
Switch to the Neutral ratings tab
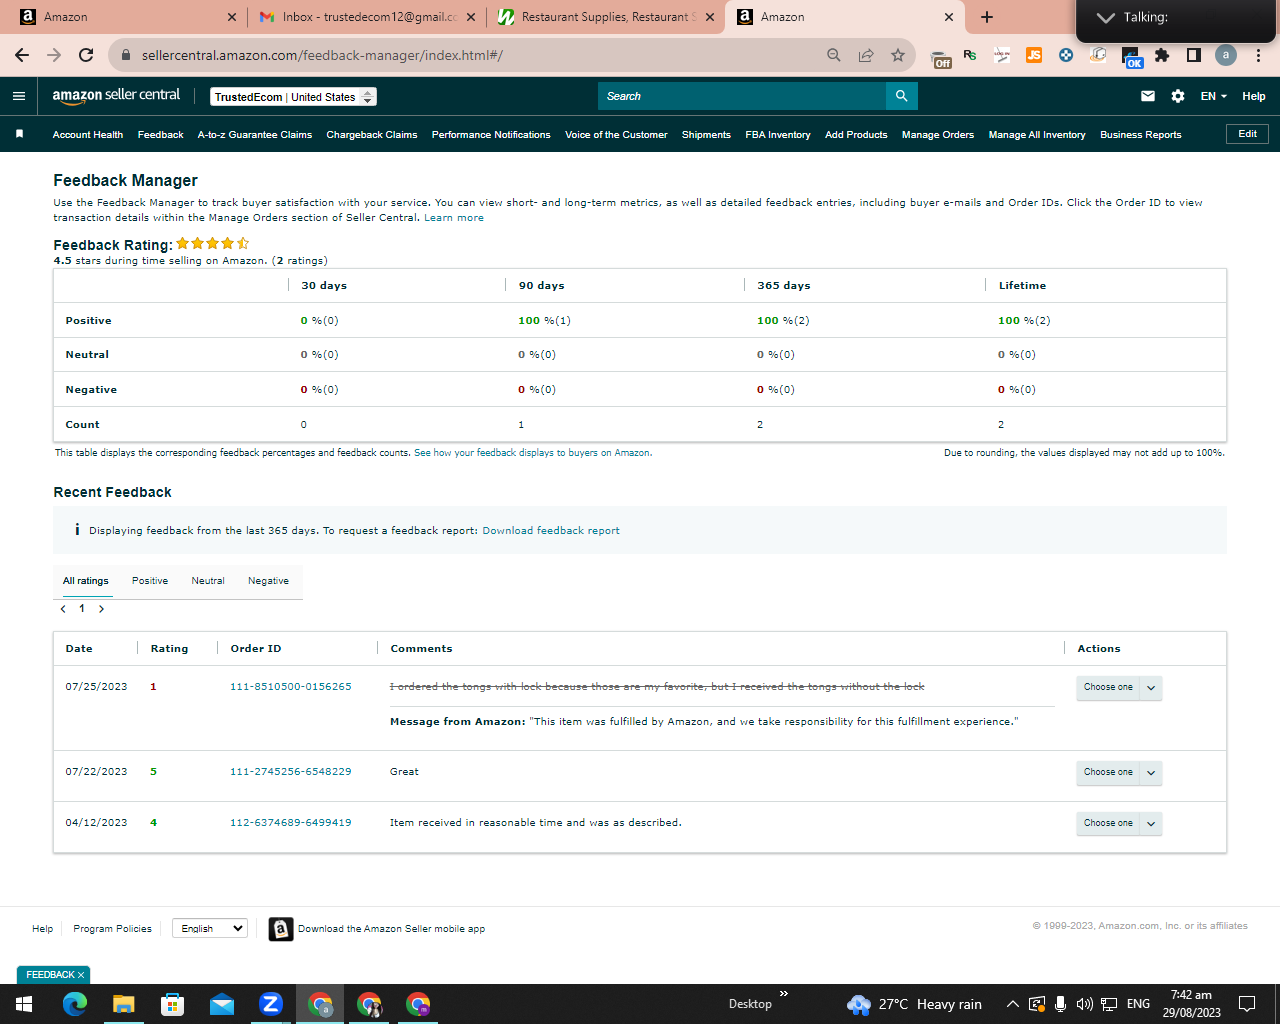[208, 581]
